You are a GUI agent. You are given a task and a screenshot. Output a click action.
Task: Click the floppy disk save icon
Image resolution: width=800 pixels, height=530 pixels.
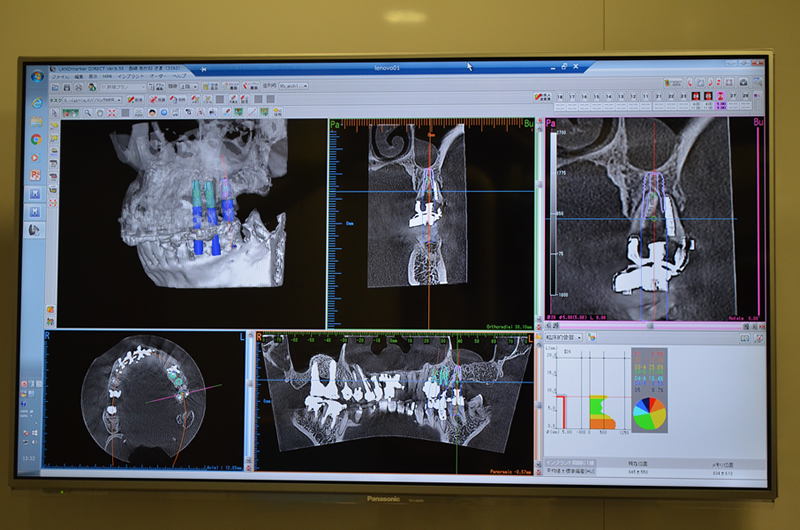pos(67,88)
